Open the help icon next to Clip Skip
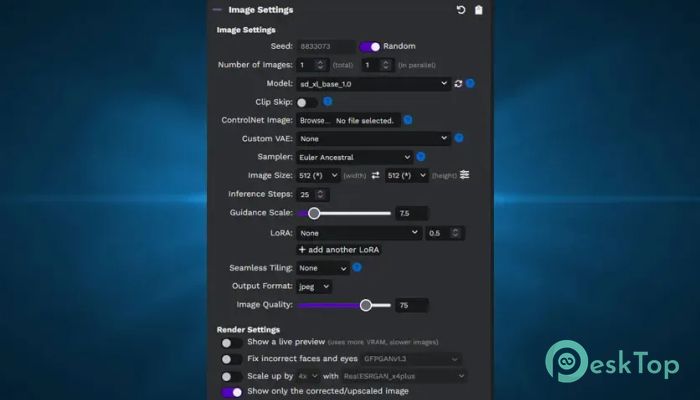The width and height of the screenshot is (700, 400). pos(328,102)
